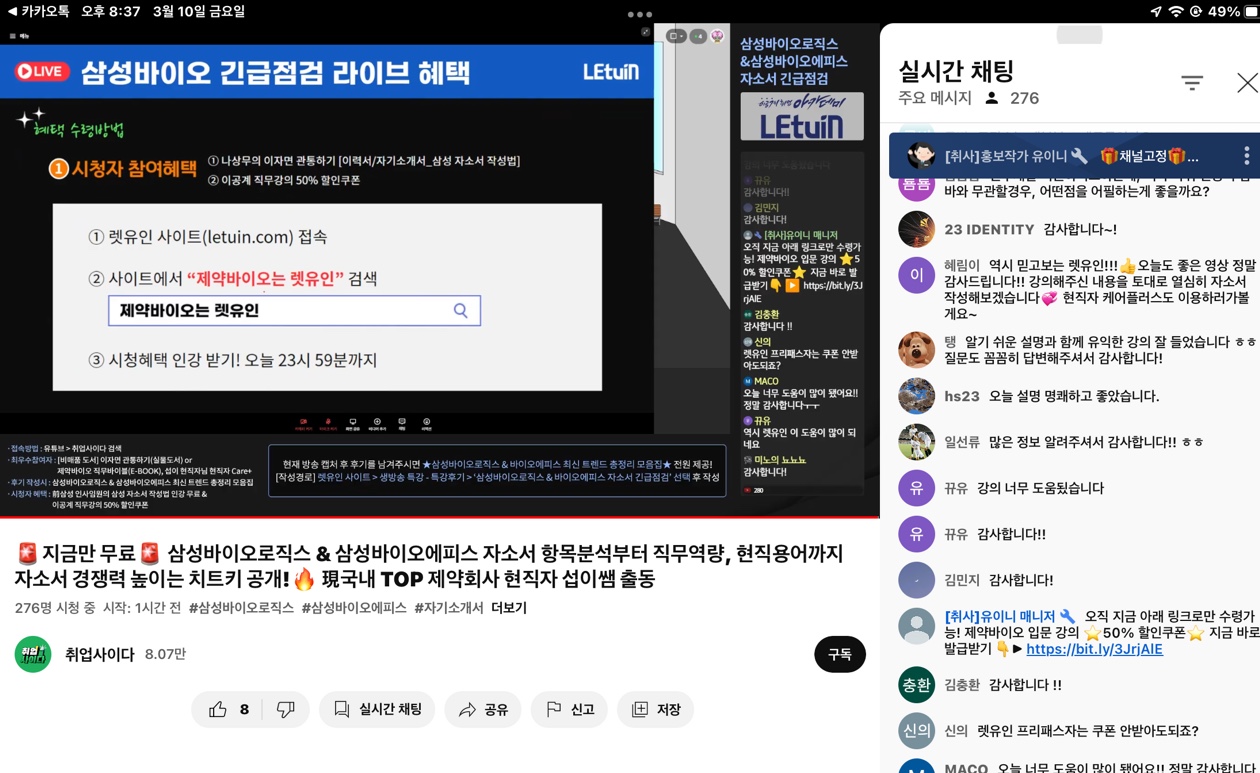Open the live chat filter icon
Image resolution: width=1260 pixels, height=773 pixels.
(x=1192, y=83)
